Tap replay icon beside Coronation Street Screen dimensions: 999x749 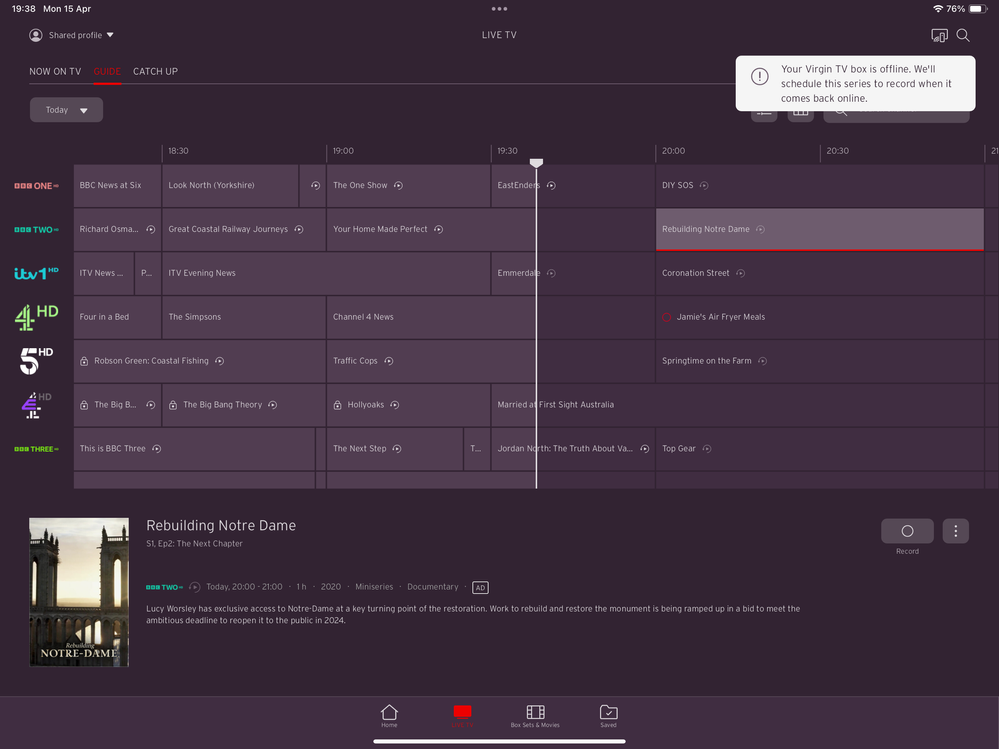click(x=740, y=273)
